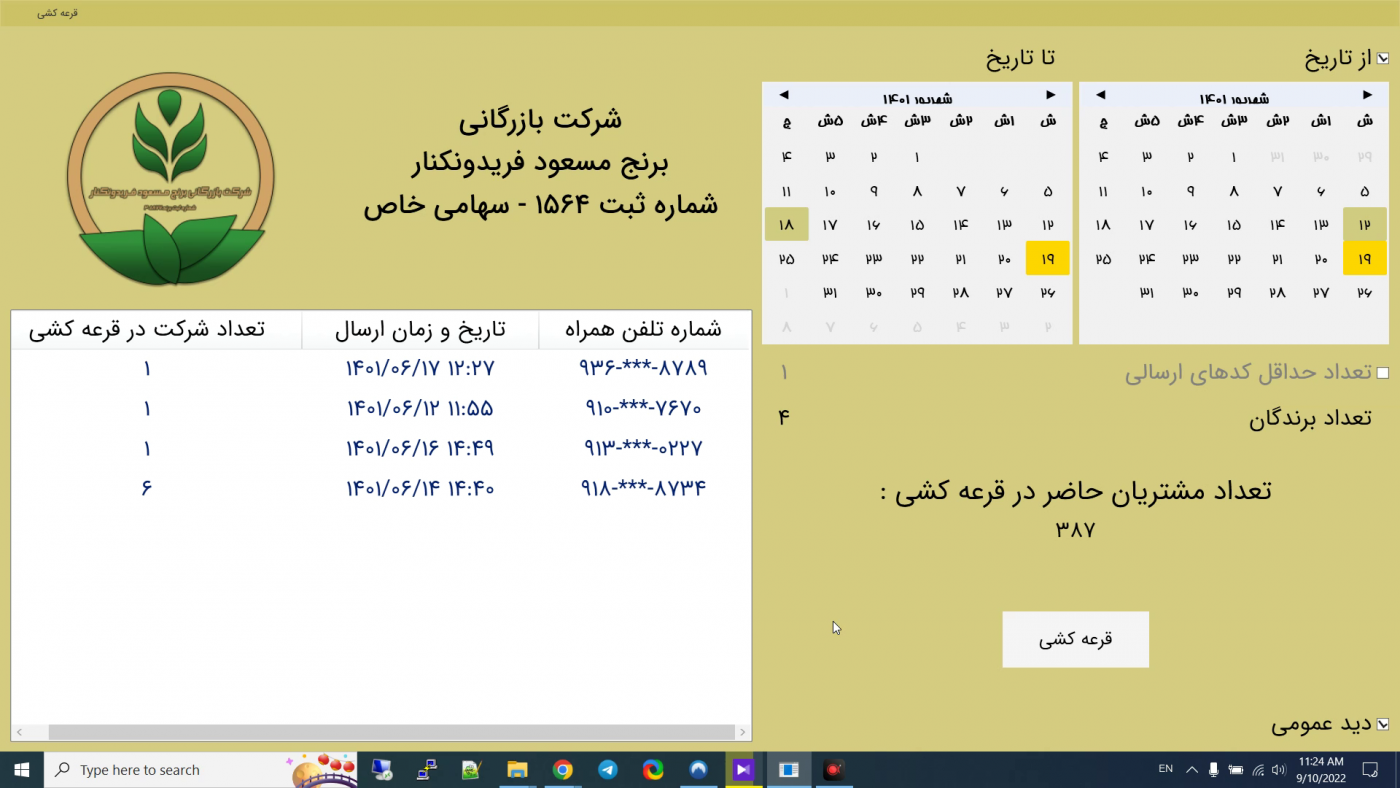
Task: Select highlighted day ۱۹ in 'تا تاریخ' calendar
Action: click(1048, 259)
